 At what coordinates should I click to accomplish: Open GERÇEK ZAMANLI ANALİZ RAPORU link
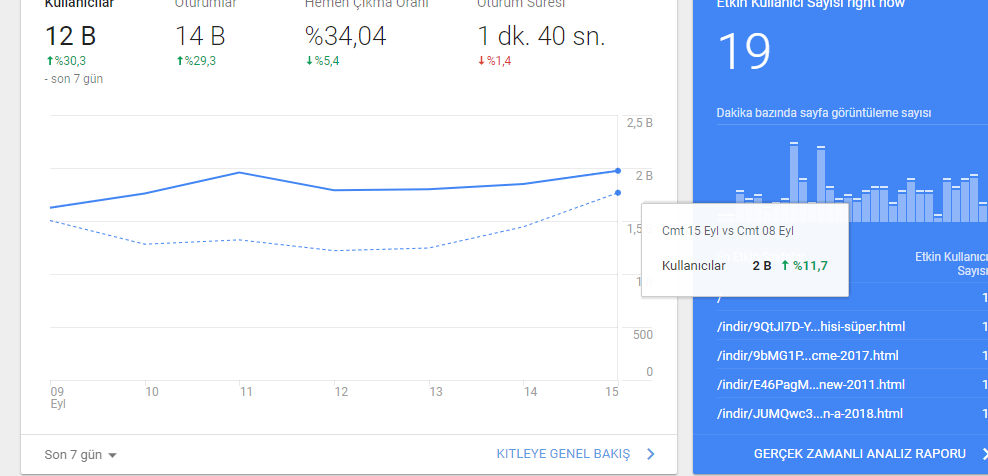pos(859,453)
